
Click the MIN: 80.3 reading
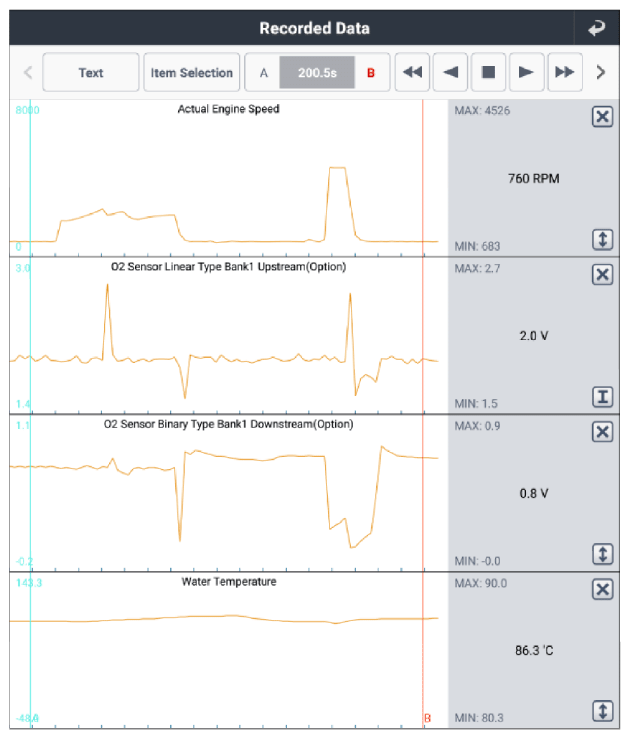click(479, 718)
